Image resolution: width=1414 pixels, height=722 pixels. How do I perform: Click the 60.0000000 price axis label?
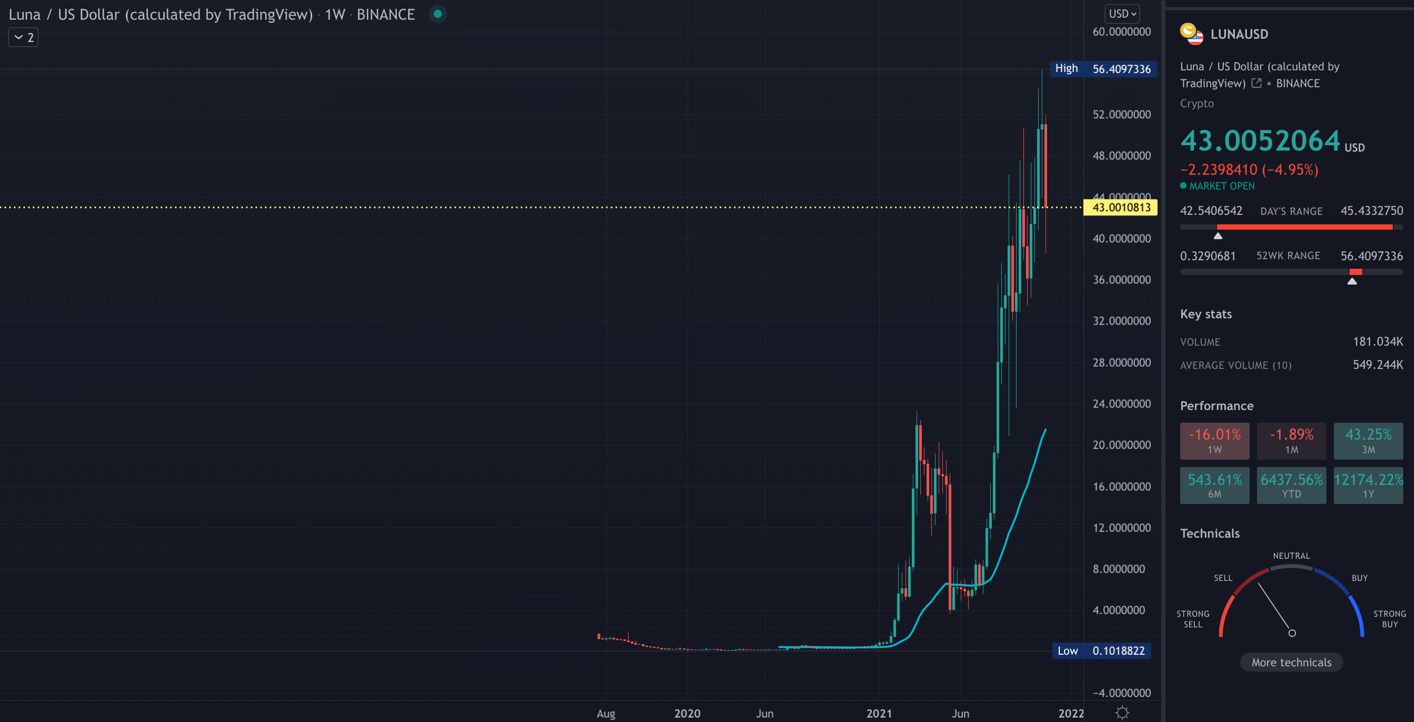point(1121,32)
